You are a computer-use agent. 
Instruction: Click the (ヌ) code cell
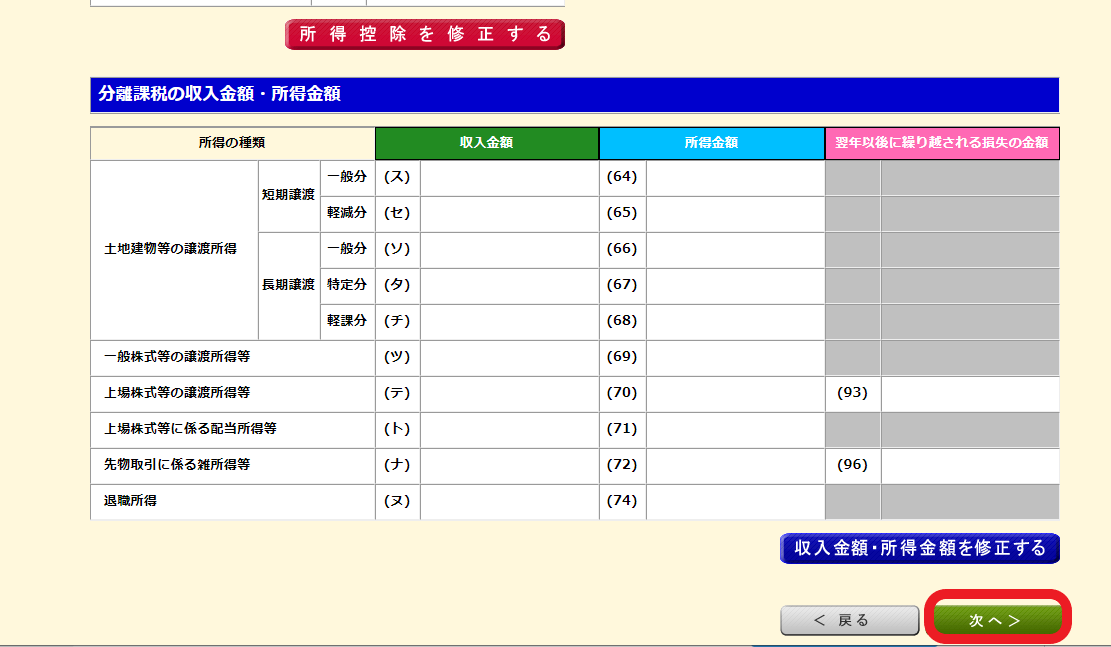pyautogui.click(x=397, y=502)
